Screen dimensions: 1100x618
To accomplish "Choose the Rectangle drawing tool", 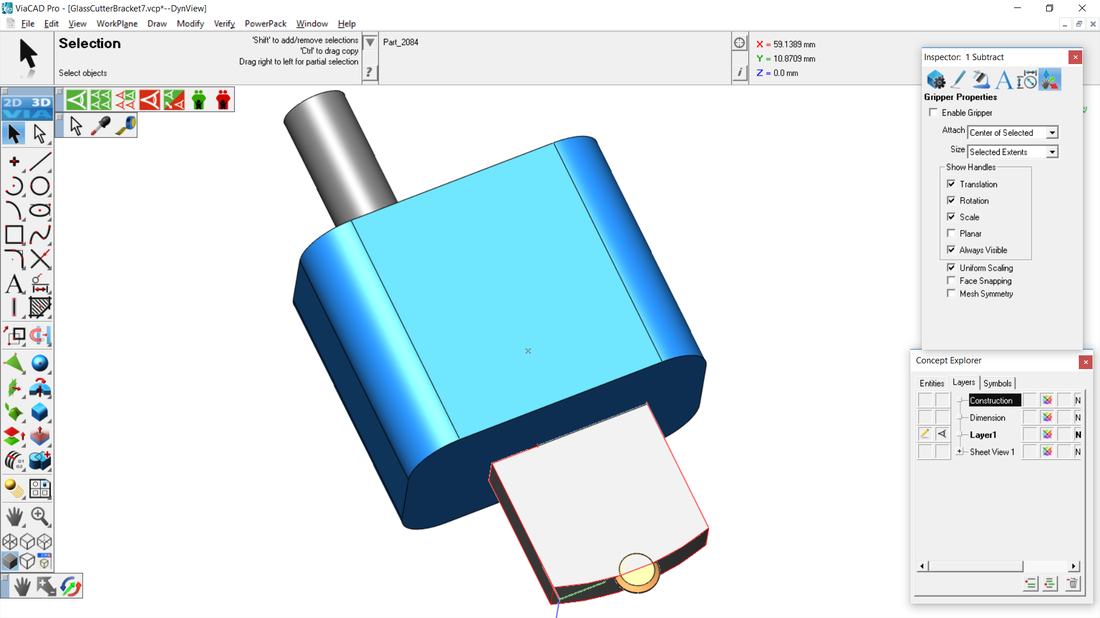I will pos(14,235).
